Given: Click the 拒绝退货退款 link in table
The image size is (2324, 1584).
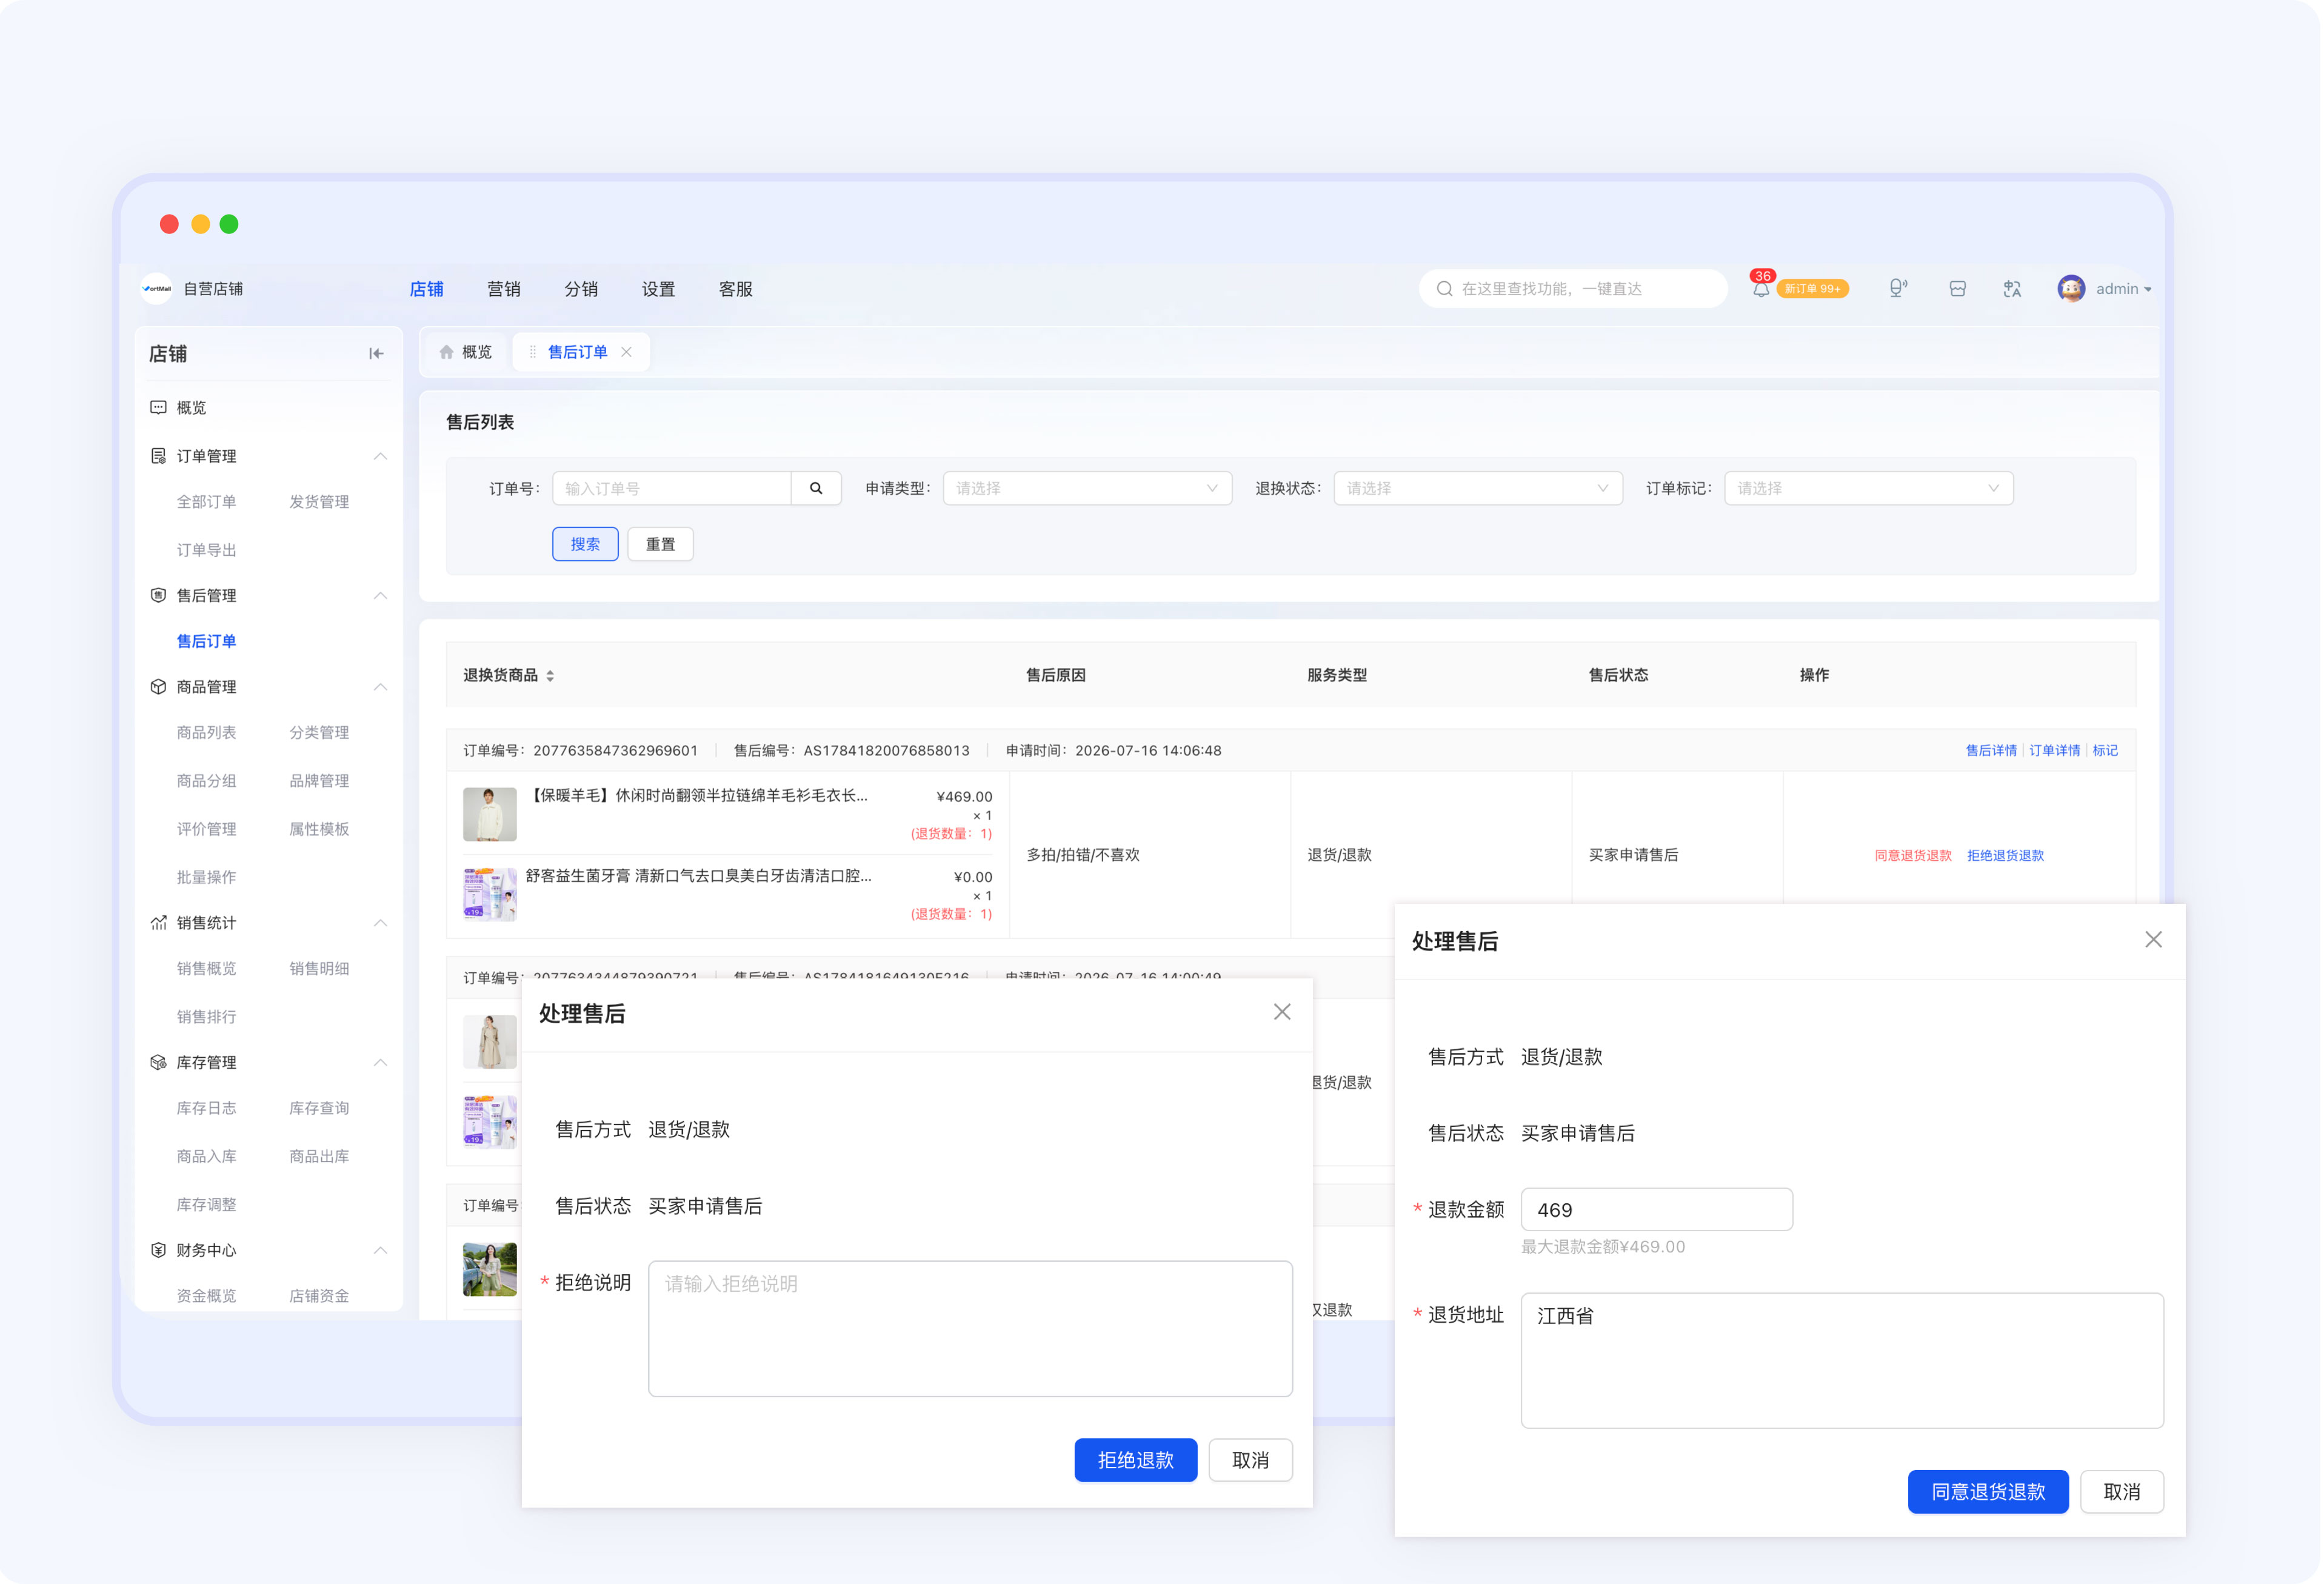Looking at the screenshot, I should tap(2005, 855).
